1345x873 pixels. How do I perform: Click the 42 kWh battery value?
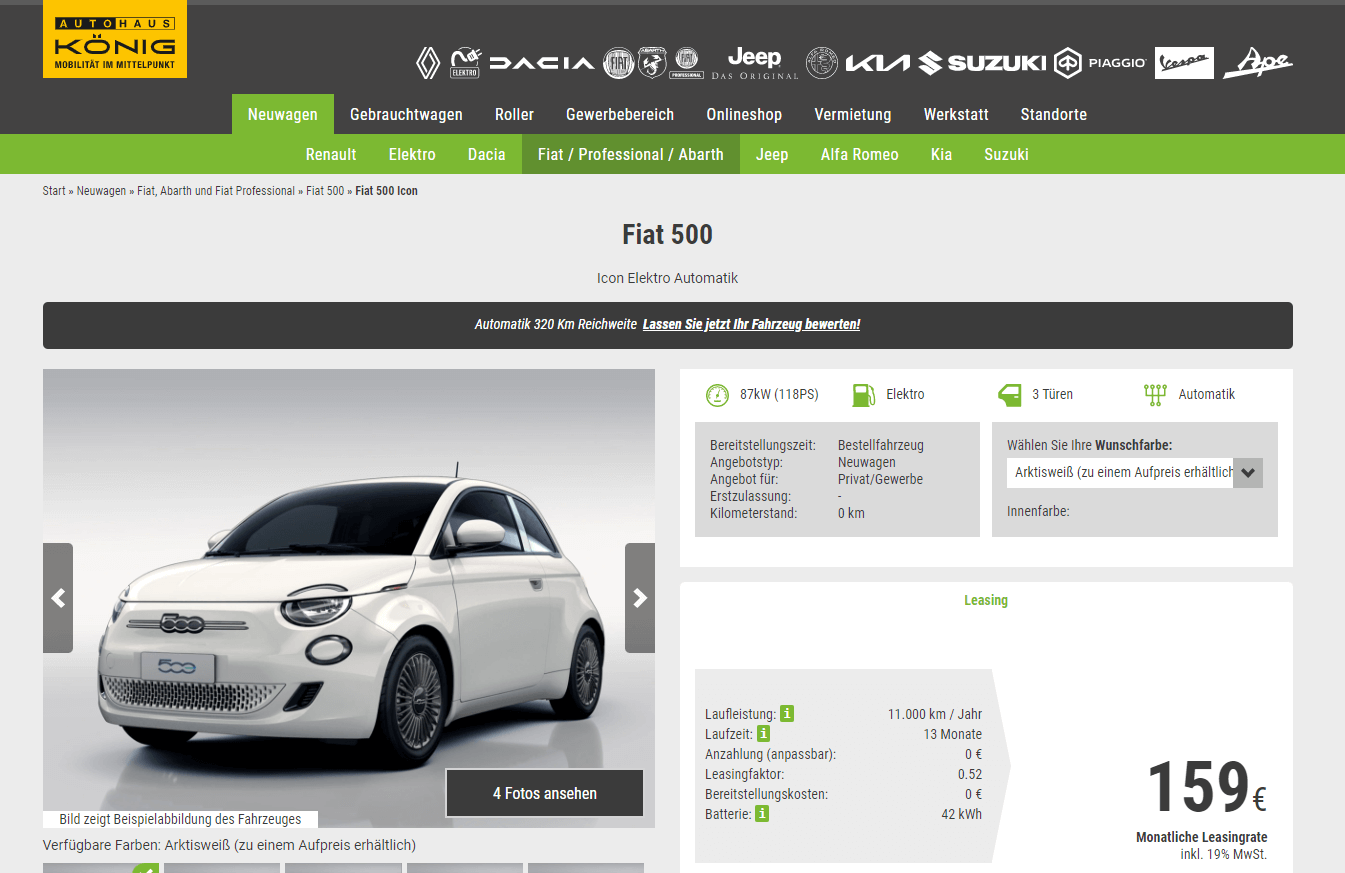click(x=962, y=814)
